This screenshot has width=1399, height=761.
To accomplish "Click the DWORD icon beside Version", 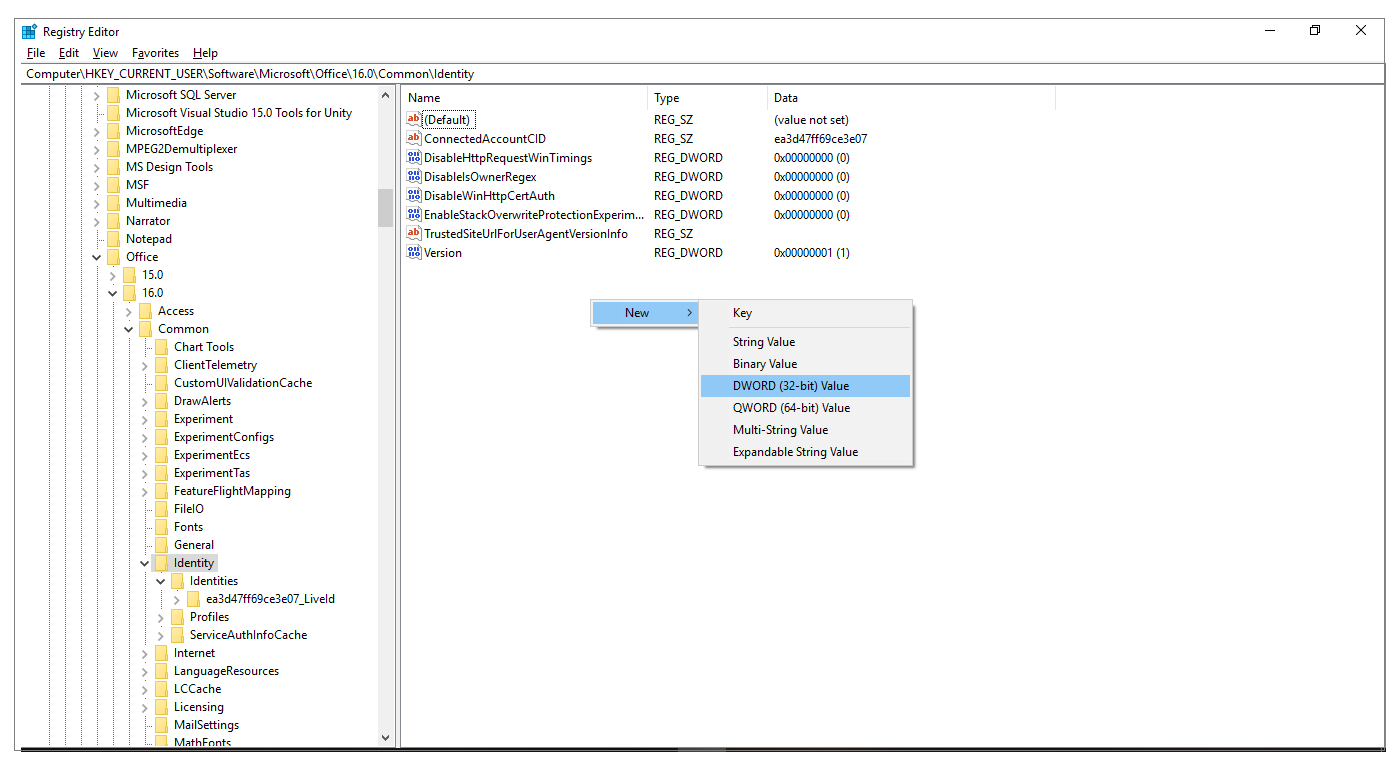I will (x=414, y=252).
